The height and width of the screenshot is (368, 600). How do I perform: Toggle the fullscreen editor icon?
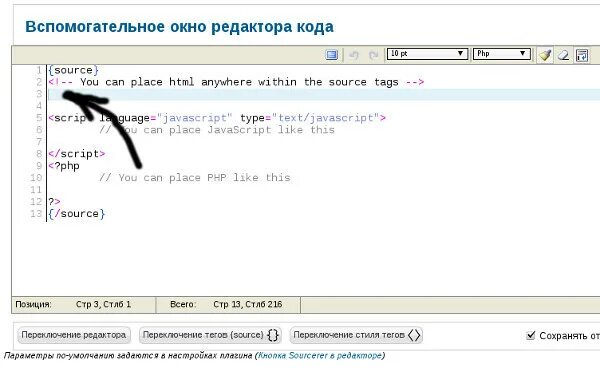[331, 55]
